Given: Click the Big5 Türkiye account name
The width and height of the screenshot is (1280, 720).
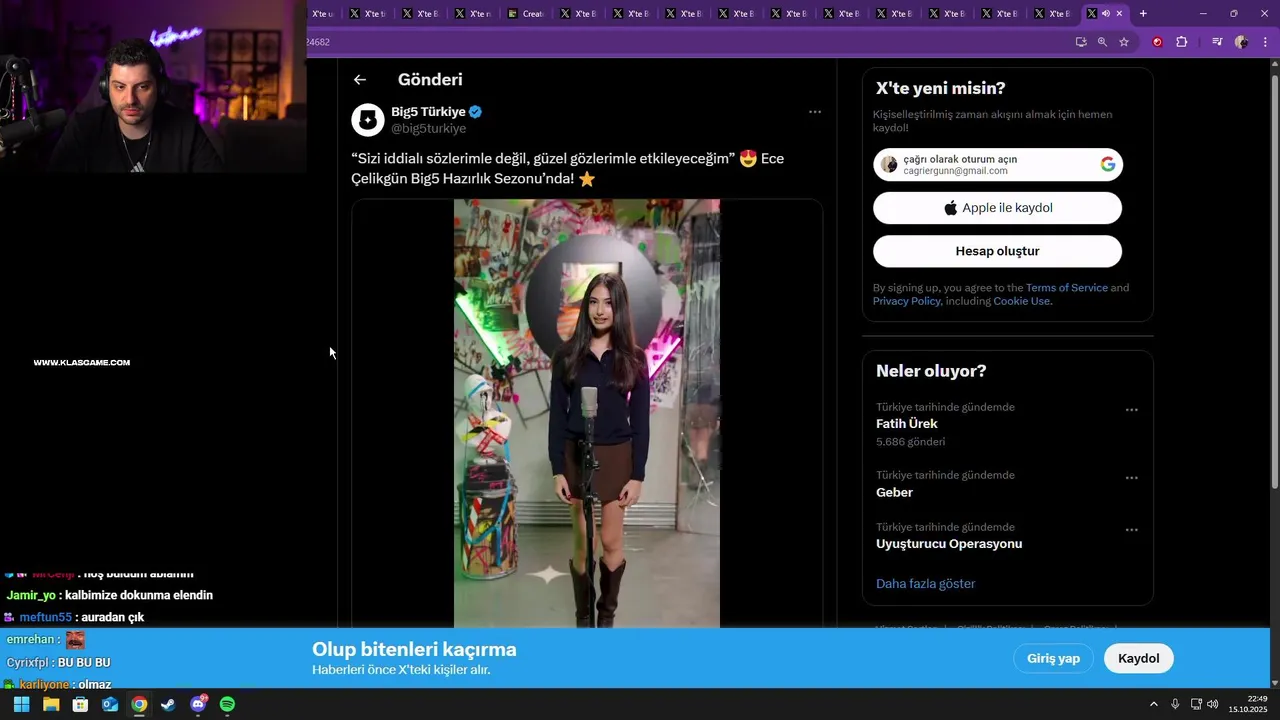Looking at the screenshot, I should coord(428,112).
